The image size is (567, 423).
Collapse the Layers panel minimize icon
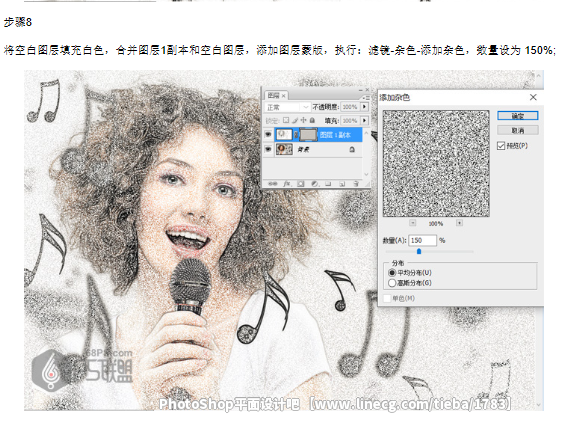point(361,90)
